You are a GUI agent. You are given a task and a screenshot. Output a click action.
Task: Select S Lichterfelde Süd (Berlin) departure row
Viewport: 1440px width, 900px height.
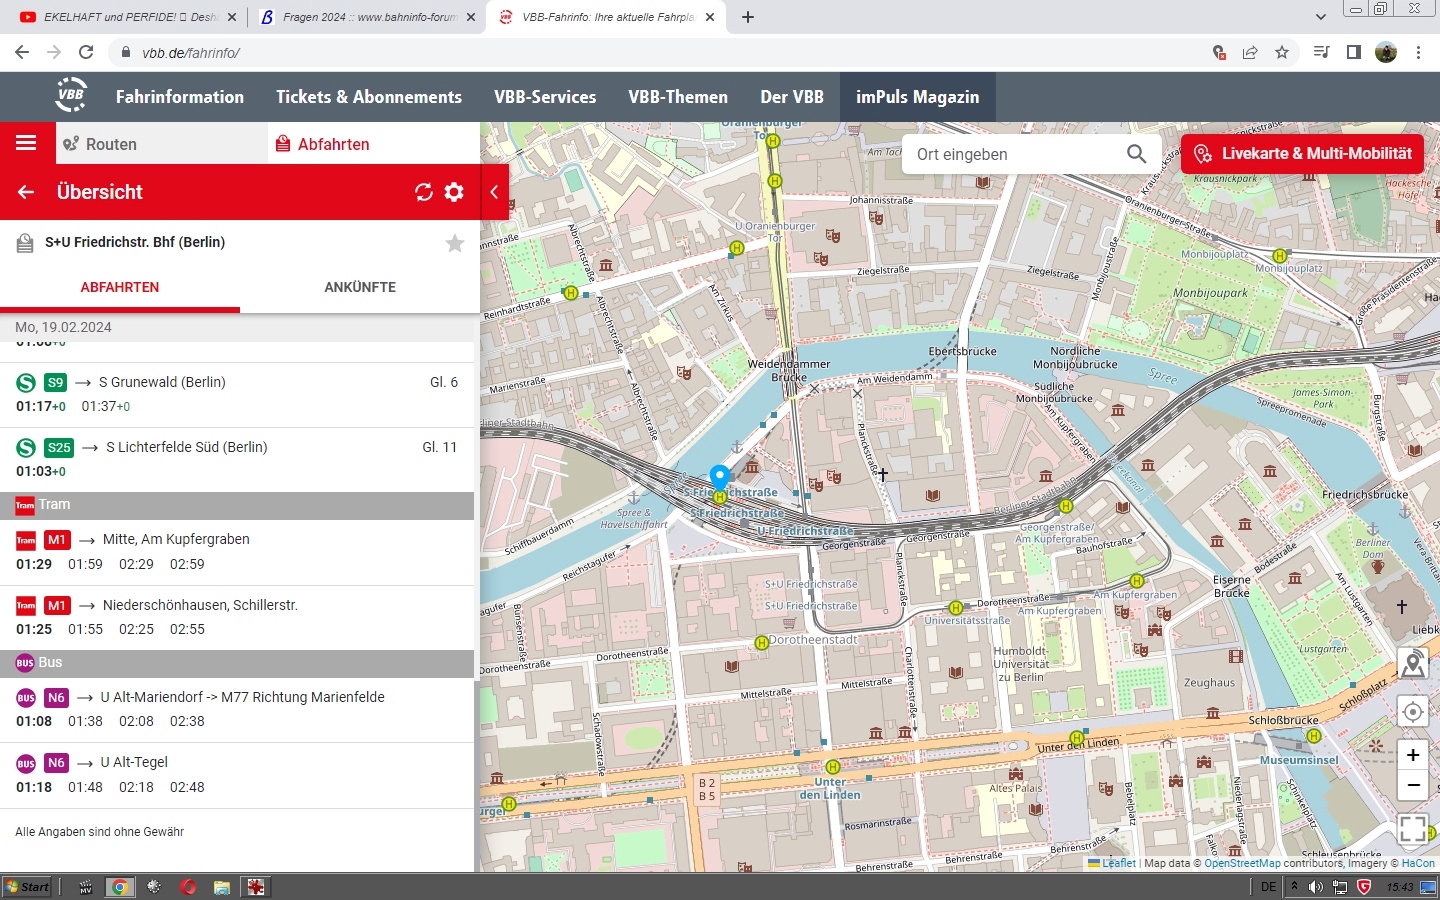(x=237, y=459)
